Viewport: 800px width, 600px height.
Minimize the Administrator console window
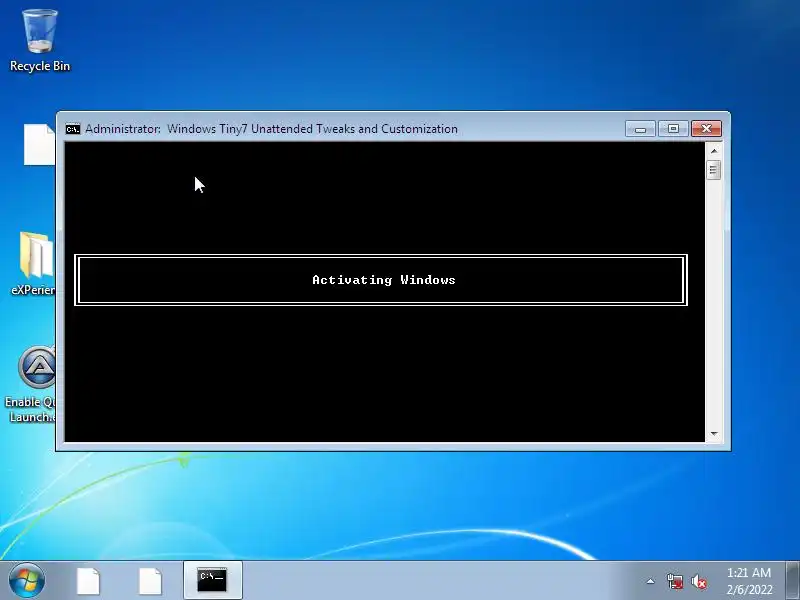[641, 129]
